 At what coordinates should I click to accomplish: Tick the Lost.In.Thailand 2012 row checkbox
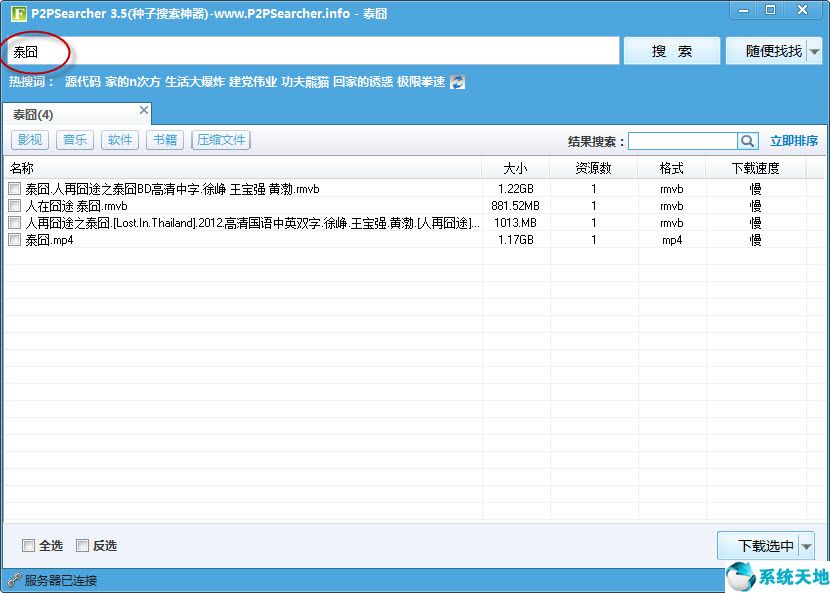tap(15, 222)
